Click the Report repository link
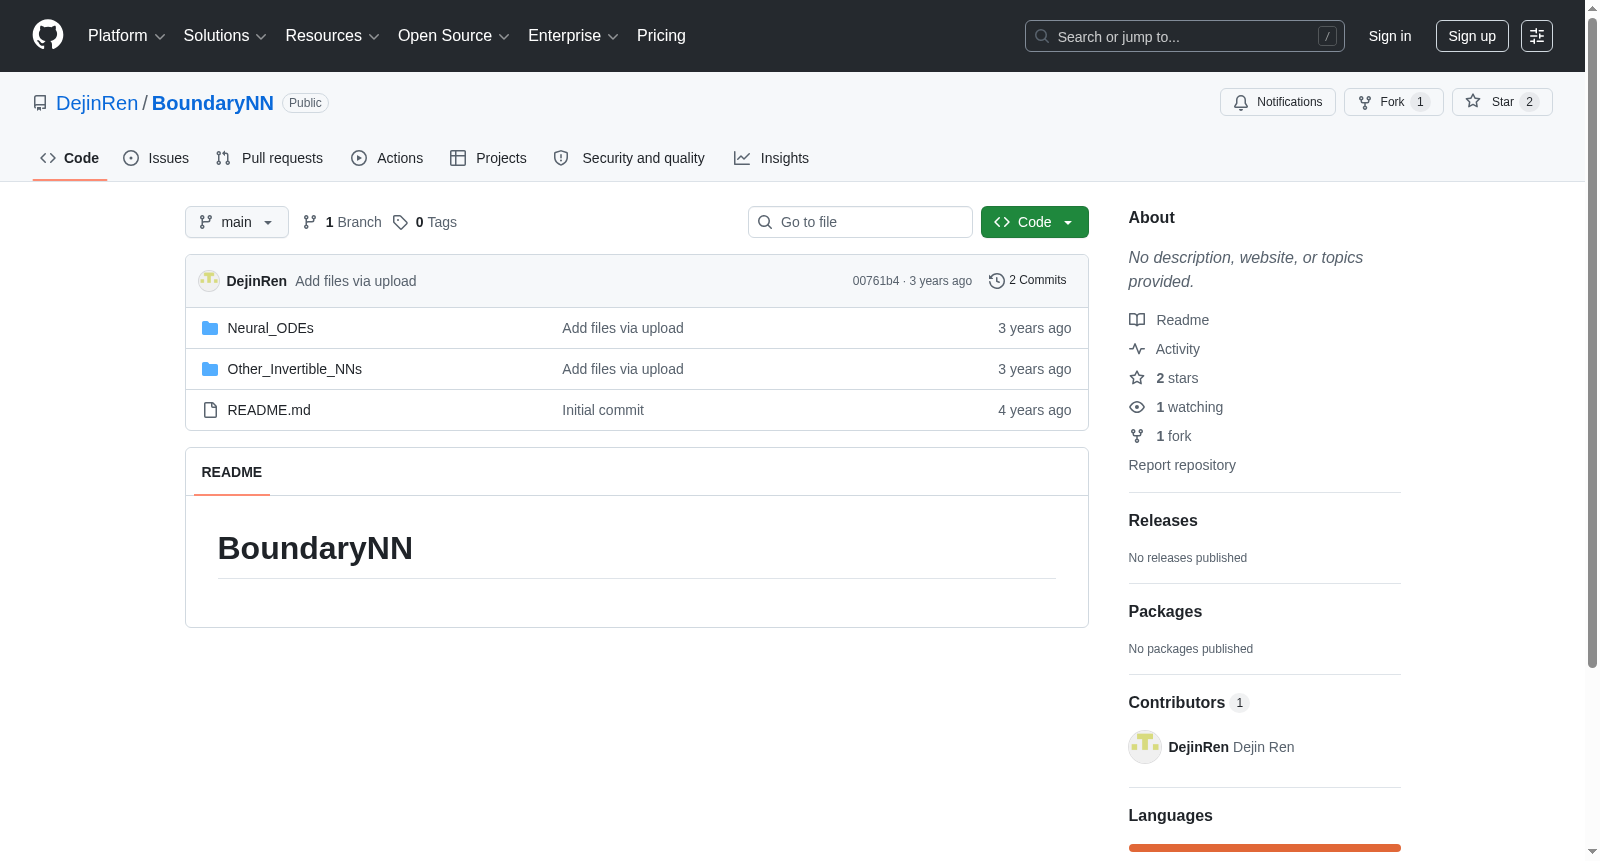The width and height of the screenshot is (1600, 861). (x=1182, y=465)
